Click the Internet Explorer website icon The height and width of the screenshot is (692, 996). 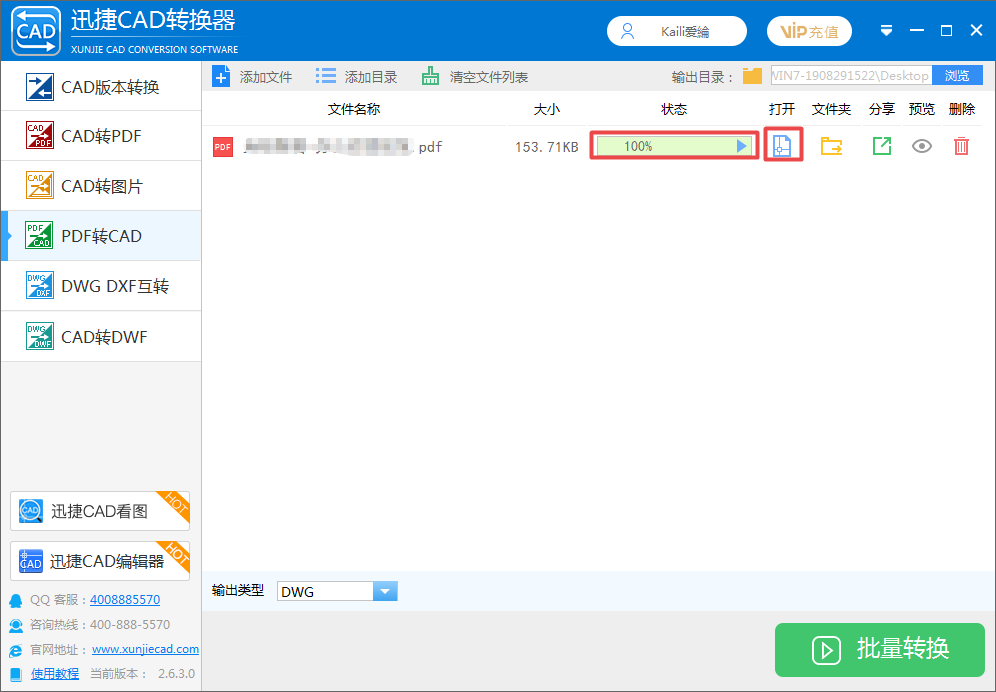pos(16,650)
